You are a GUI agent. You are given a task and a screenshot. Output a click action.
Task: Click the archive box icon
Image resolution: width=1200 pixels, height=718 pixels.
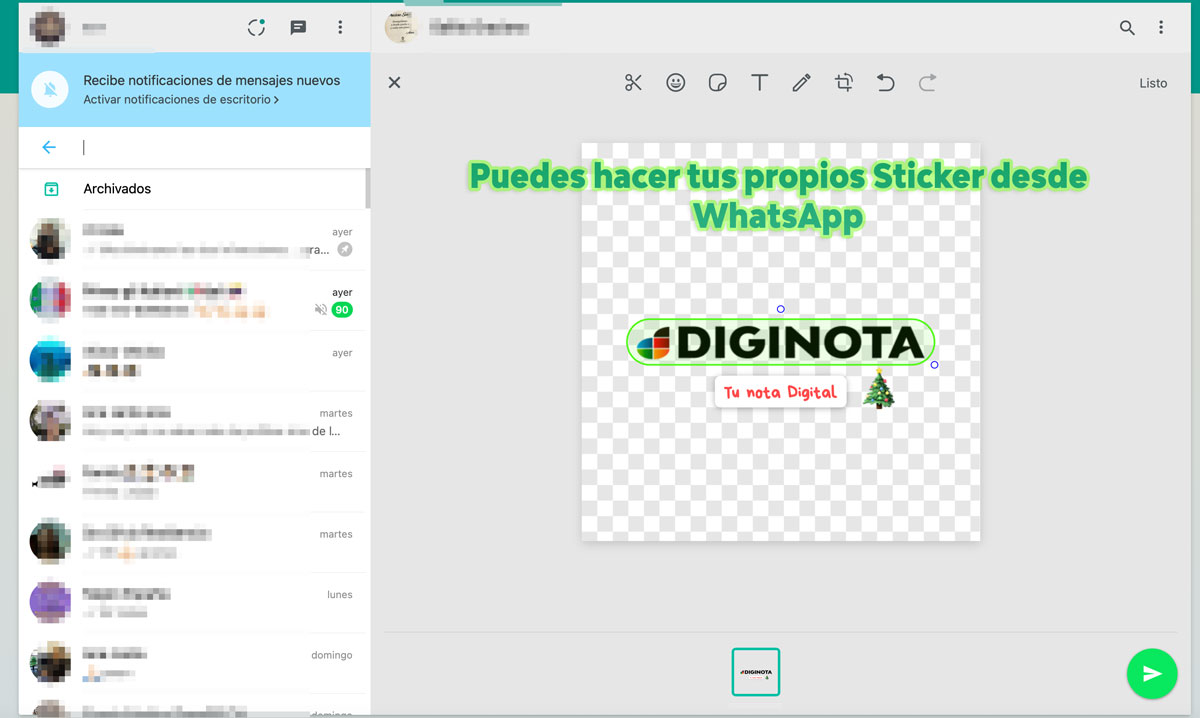51,189
